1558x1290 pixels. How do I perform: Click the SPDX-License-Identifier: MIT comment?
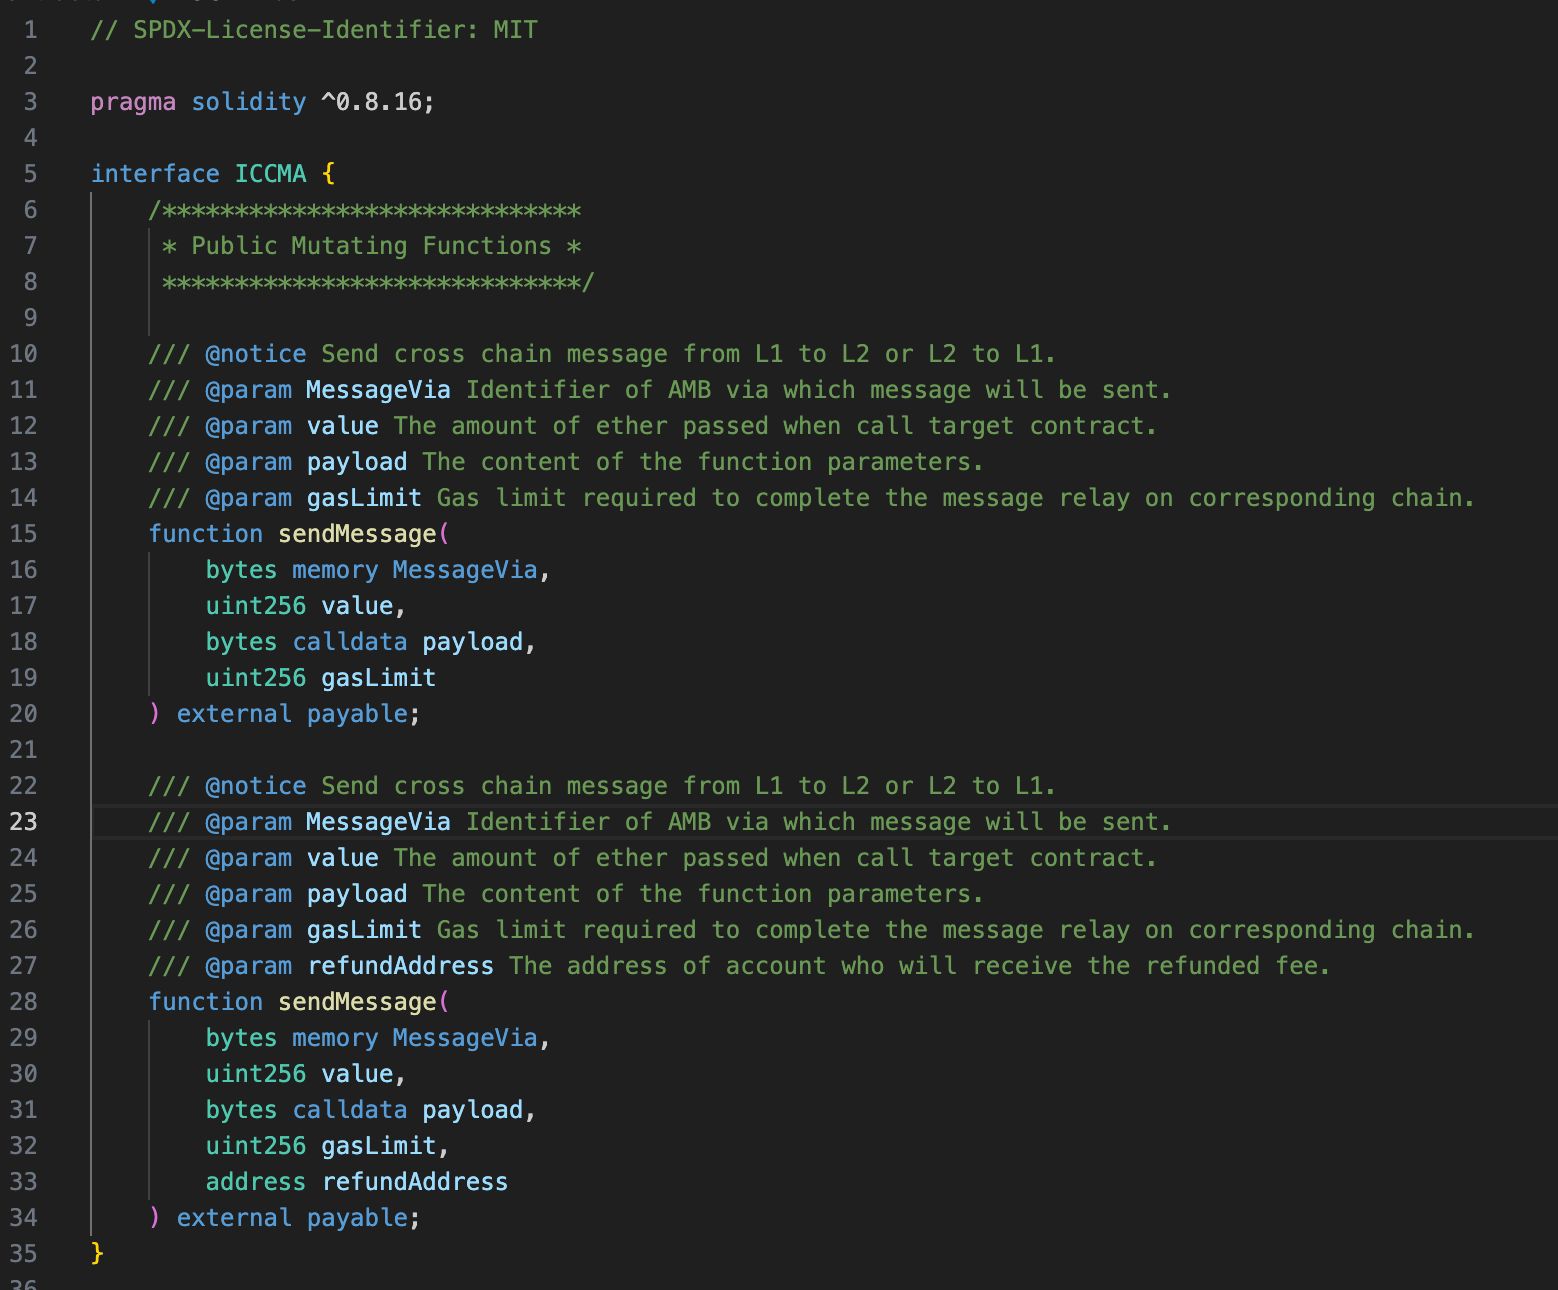[314, 30]
